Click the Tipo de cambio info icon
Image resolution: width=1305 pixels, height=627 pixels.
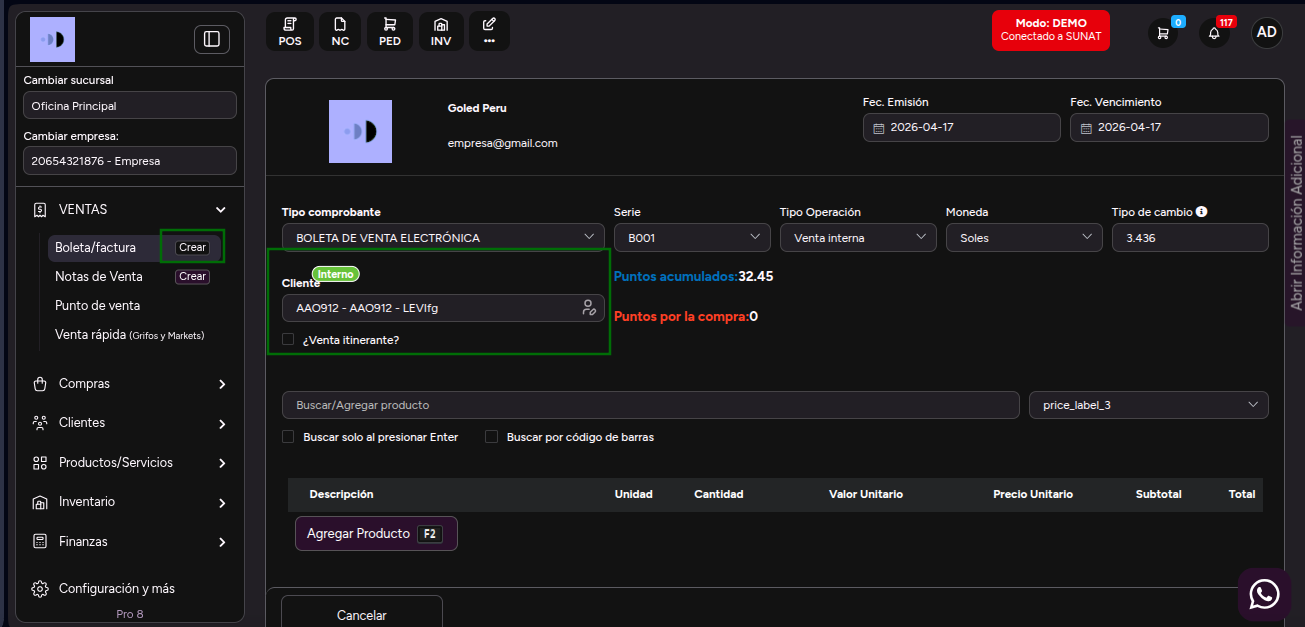tap(1201, 212)
